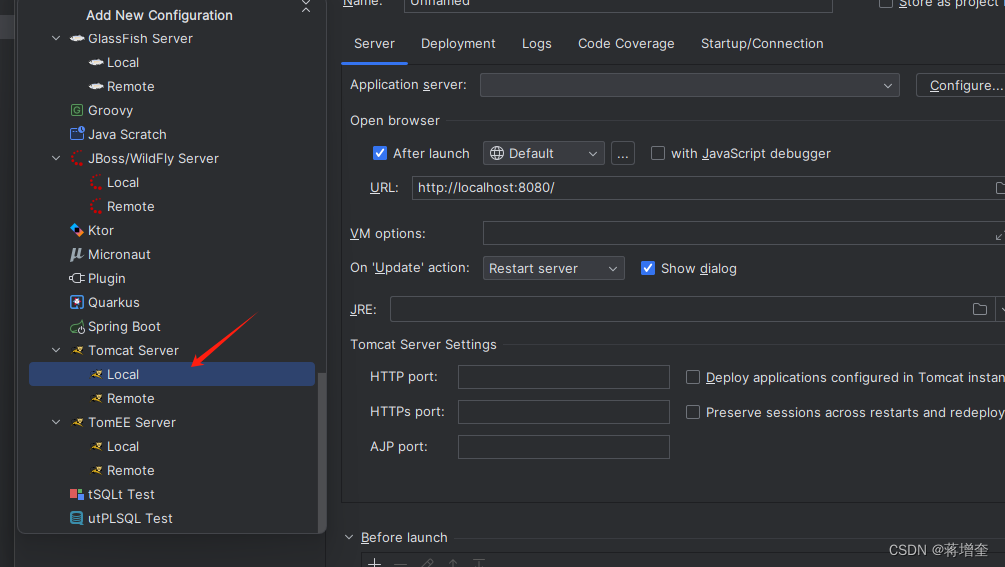The image size is (1005, 567).
Task: Collapse the Before launch section
Action: click(x=349, y=538)
